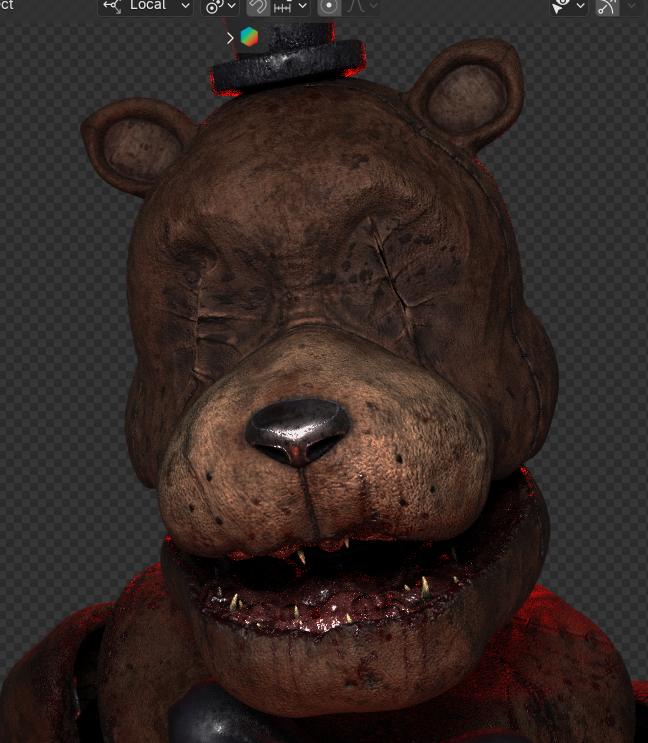Open the pivot point dropdown

point(220,7)
